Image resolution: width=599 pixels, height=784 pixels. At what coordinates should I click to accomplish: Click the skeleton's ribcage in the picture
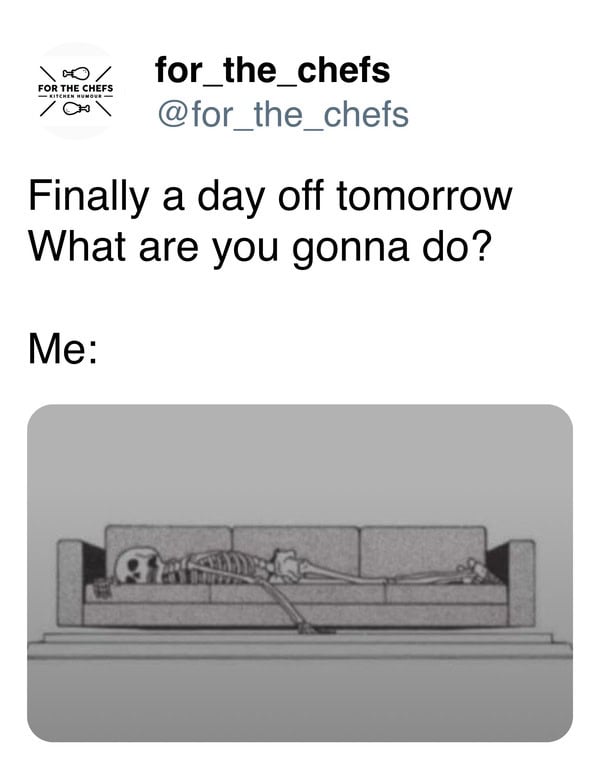[x=218, y=568]
